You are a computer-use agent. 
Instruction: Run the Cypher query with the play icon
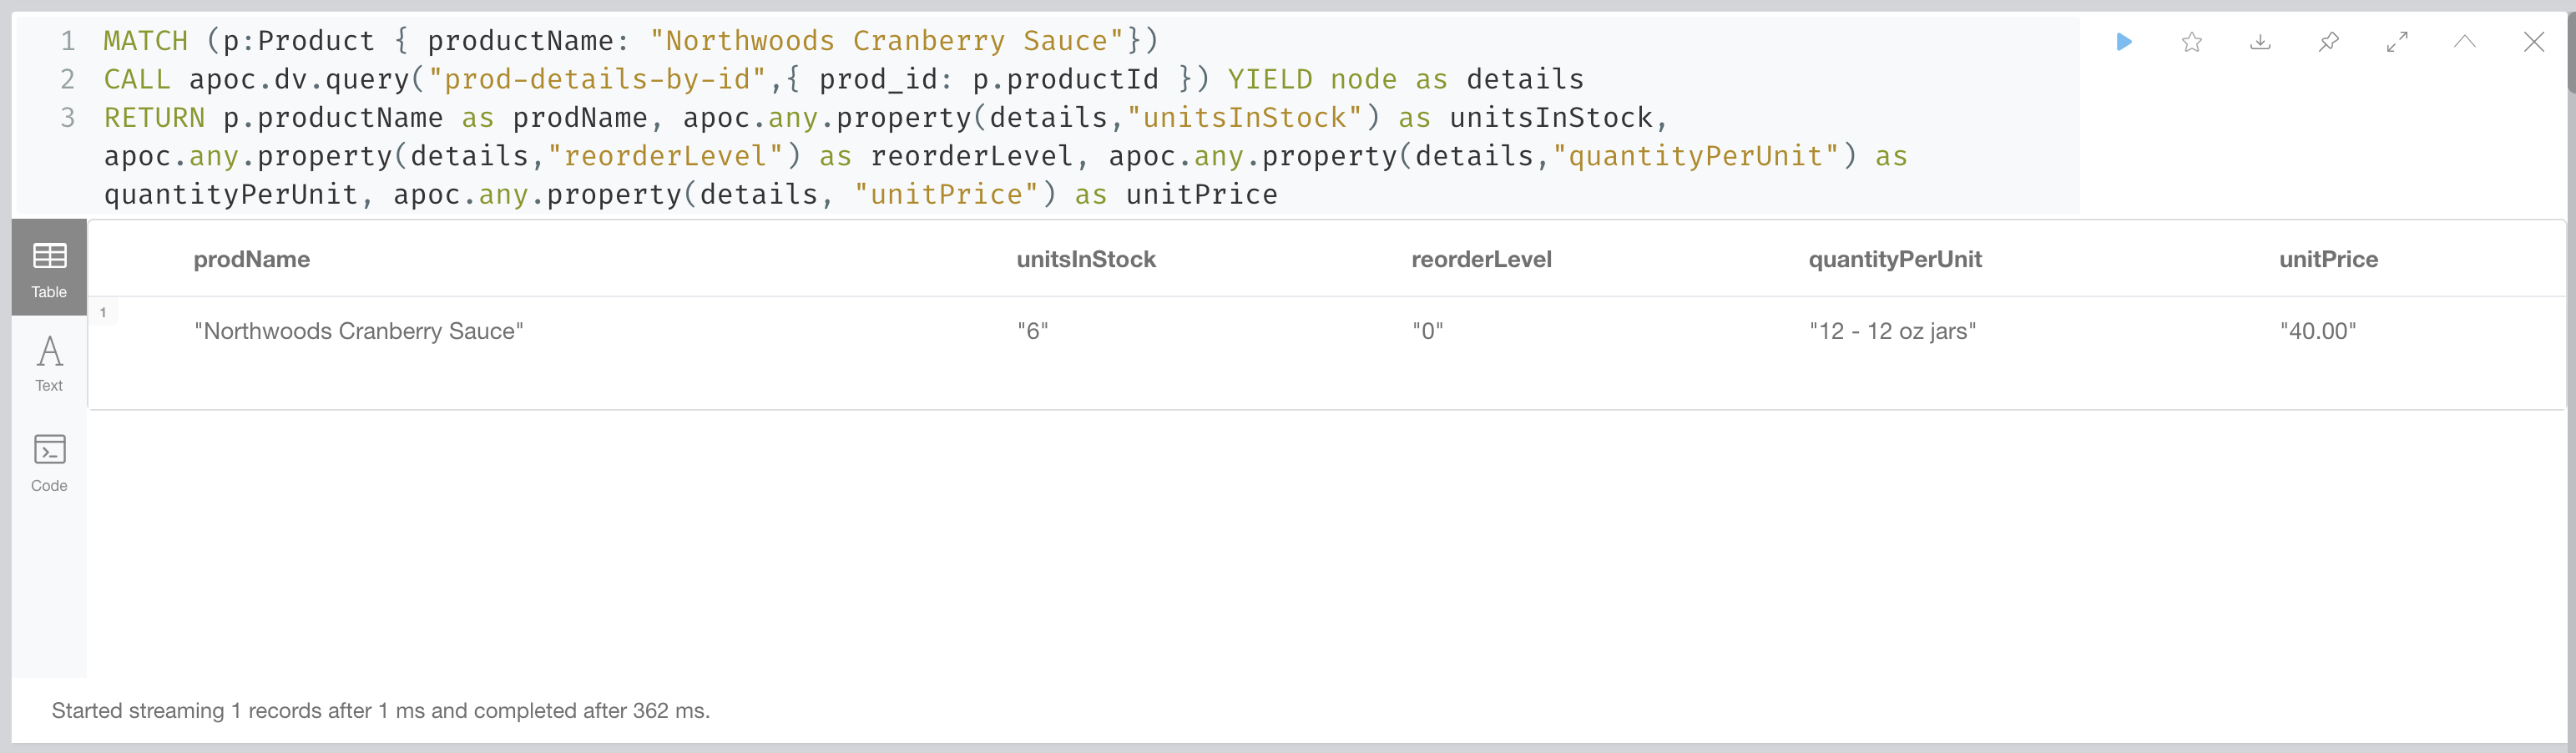click(2123, 42)
